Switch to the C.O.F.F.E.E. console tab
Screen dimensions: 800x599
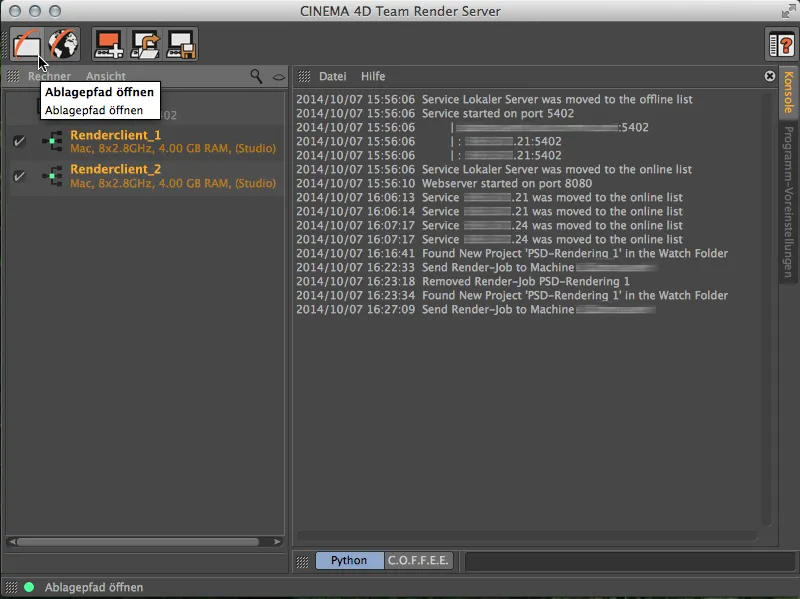(x=416, y=561)
